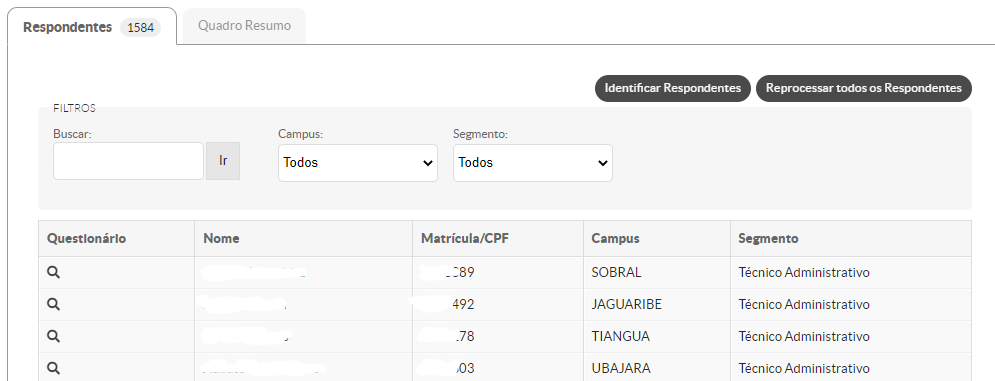Click the 1584 respondents count badge
Image resolution: width=995 pixels, height=381 pixels.
(x=140, y=28)
